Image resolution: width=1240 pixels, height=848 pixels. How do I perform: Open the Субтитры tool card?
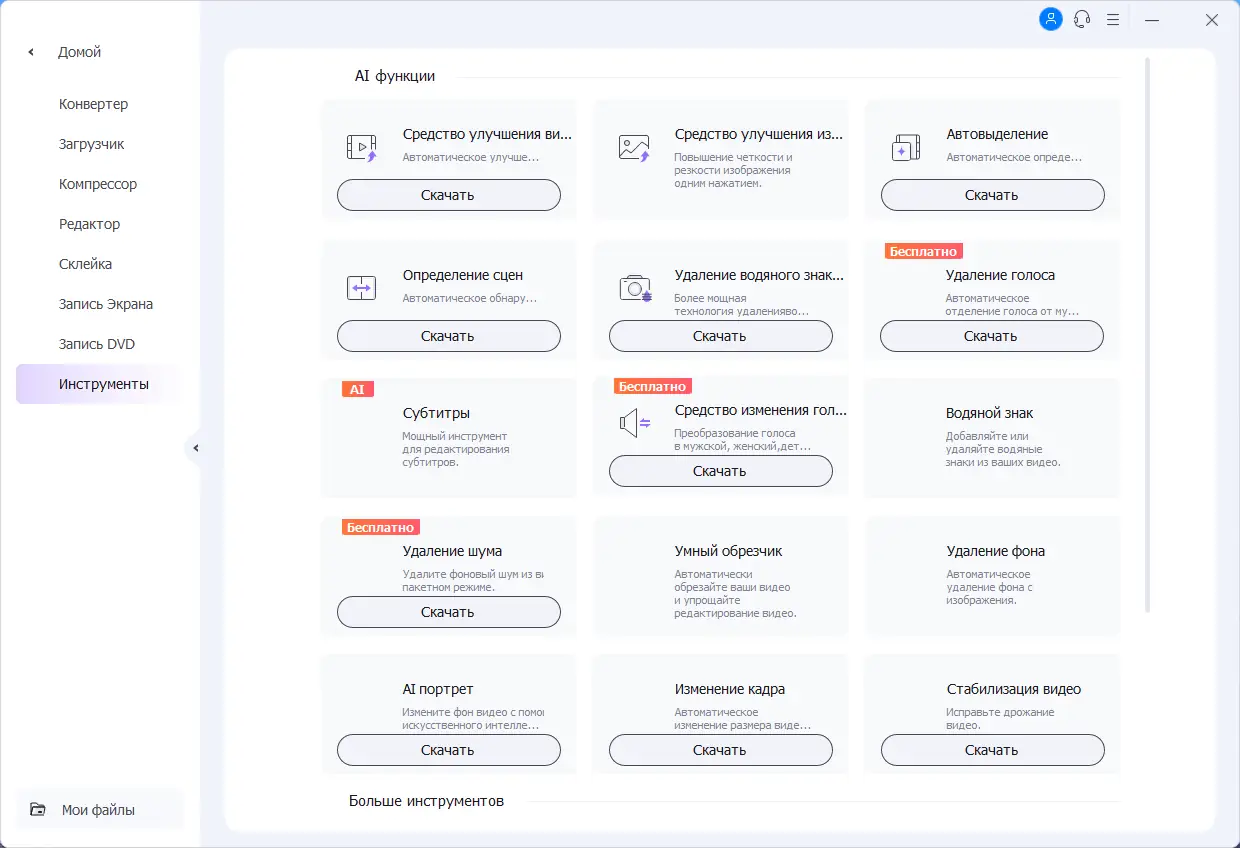tap(448, 437)
